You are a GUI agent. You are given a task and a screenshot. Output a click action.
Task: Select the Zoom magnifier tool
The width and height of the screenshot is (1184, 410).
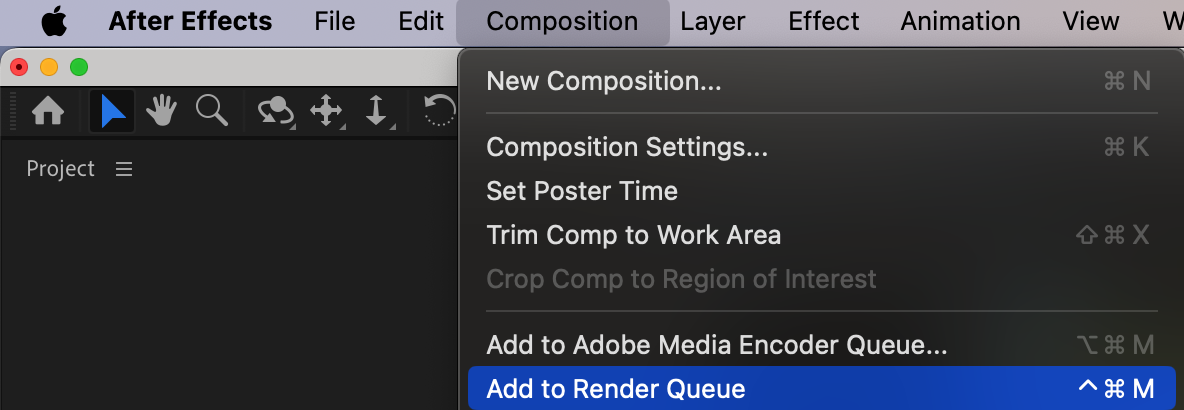[x=211, y=111]
